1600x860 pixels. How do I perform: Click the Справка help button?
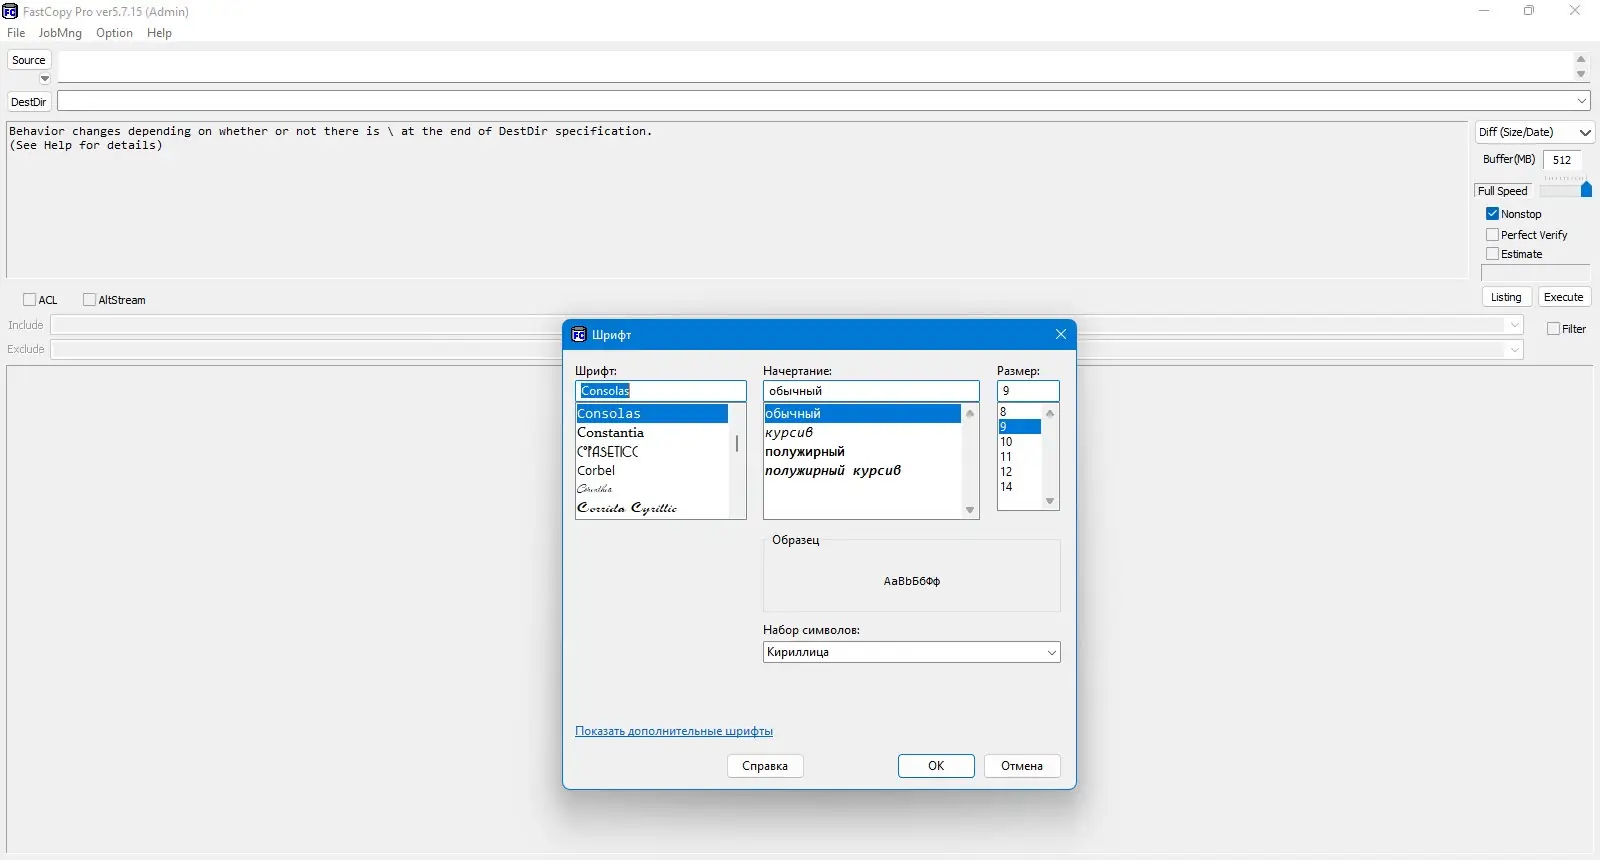click(765, 766)
